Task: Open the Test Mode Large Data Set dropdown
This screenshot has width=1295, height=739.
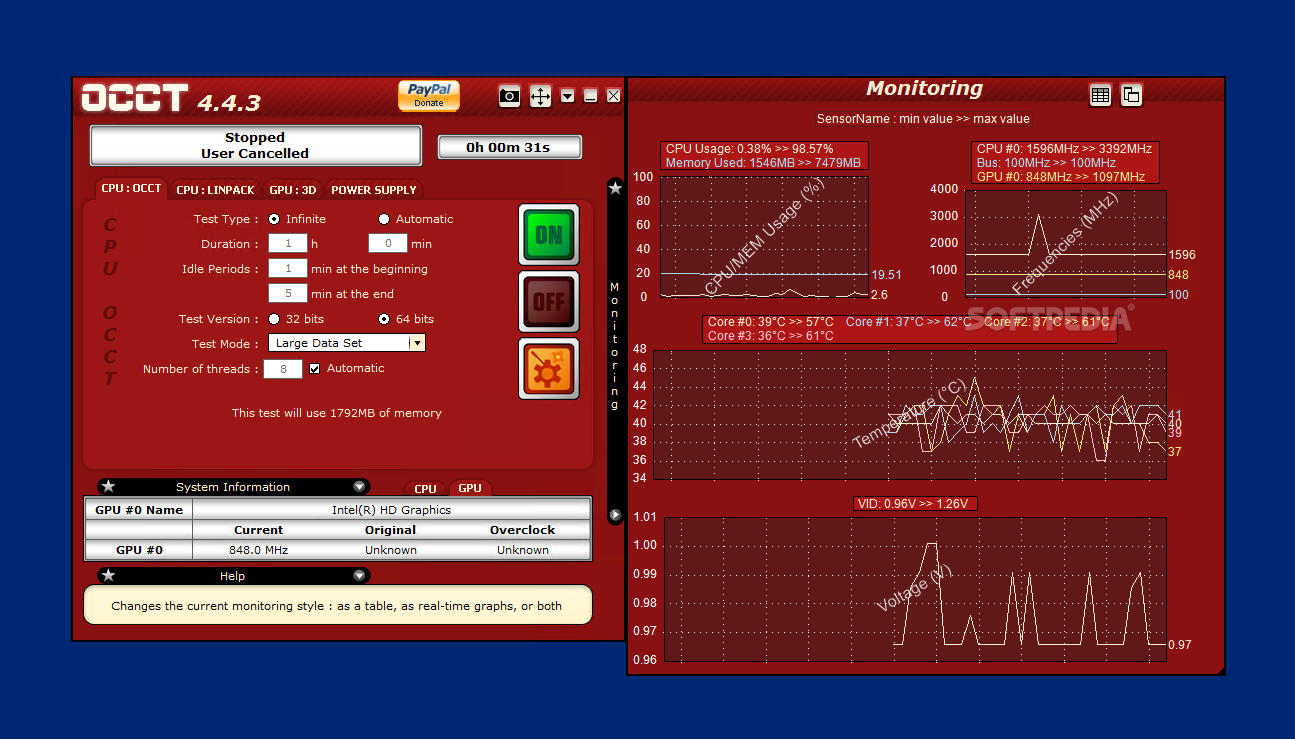Action: point(347,343)
